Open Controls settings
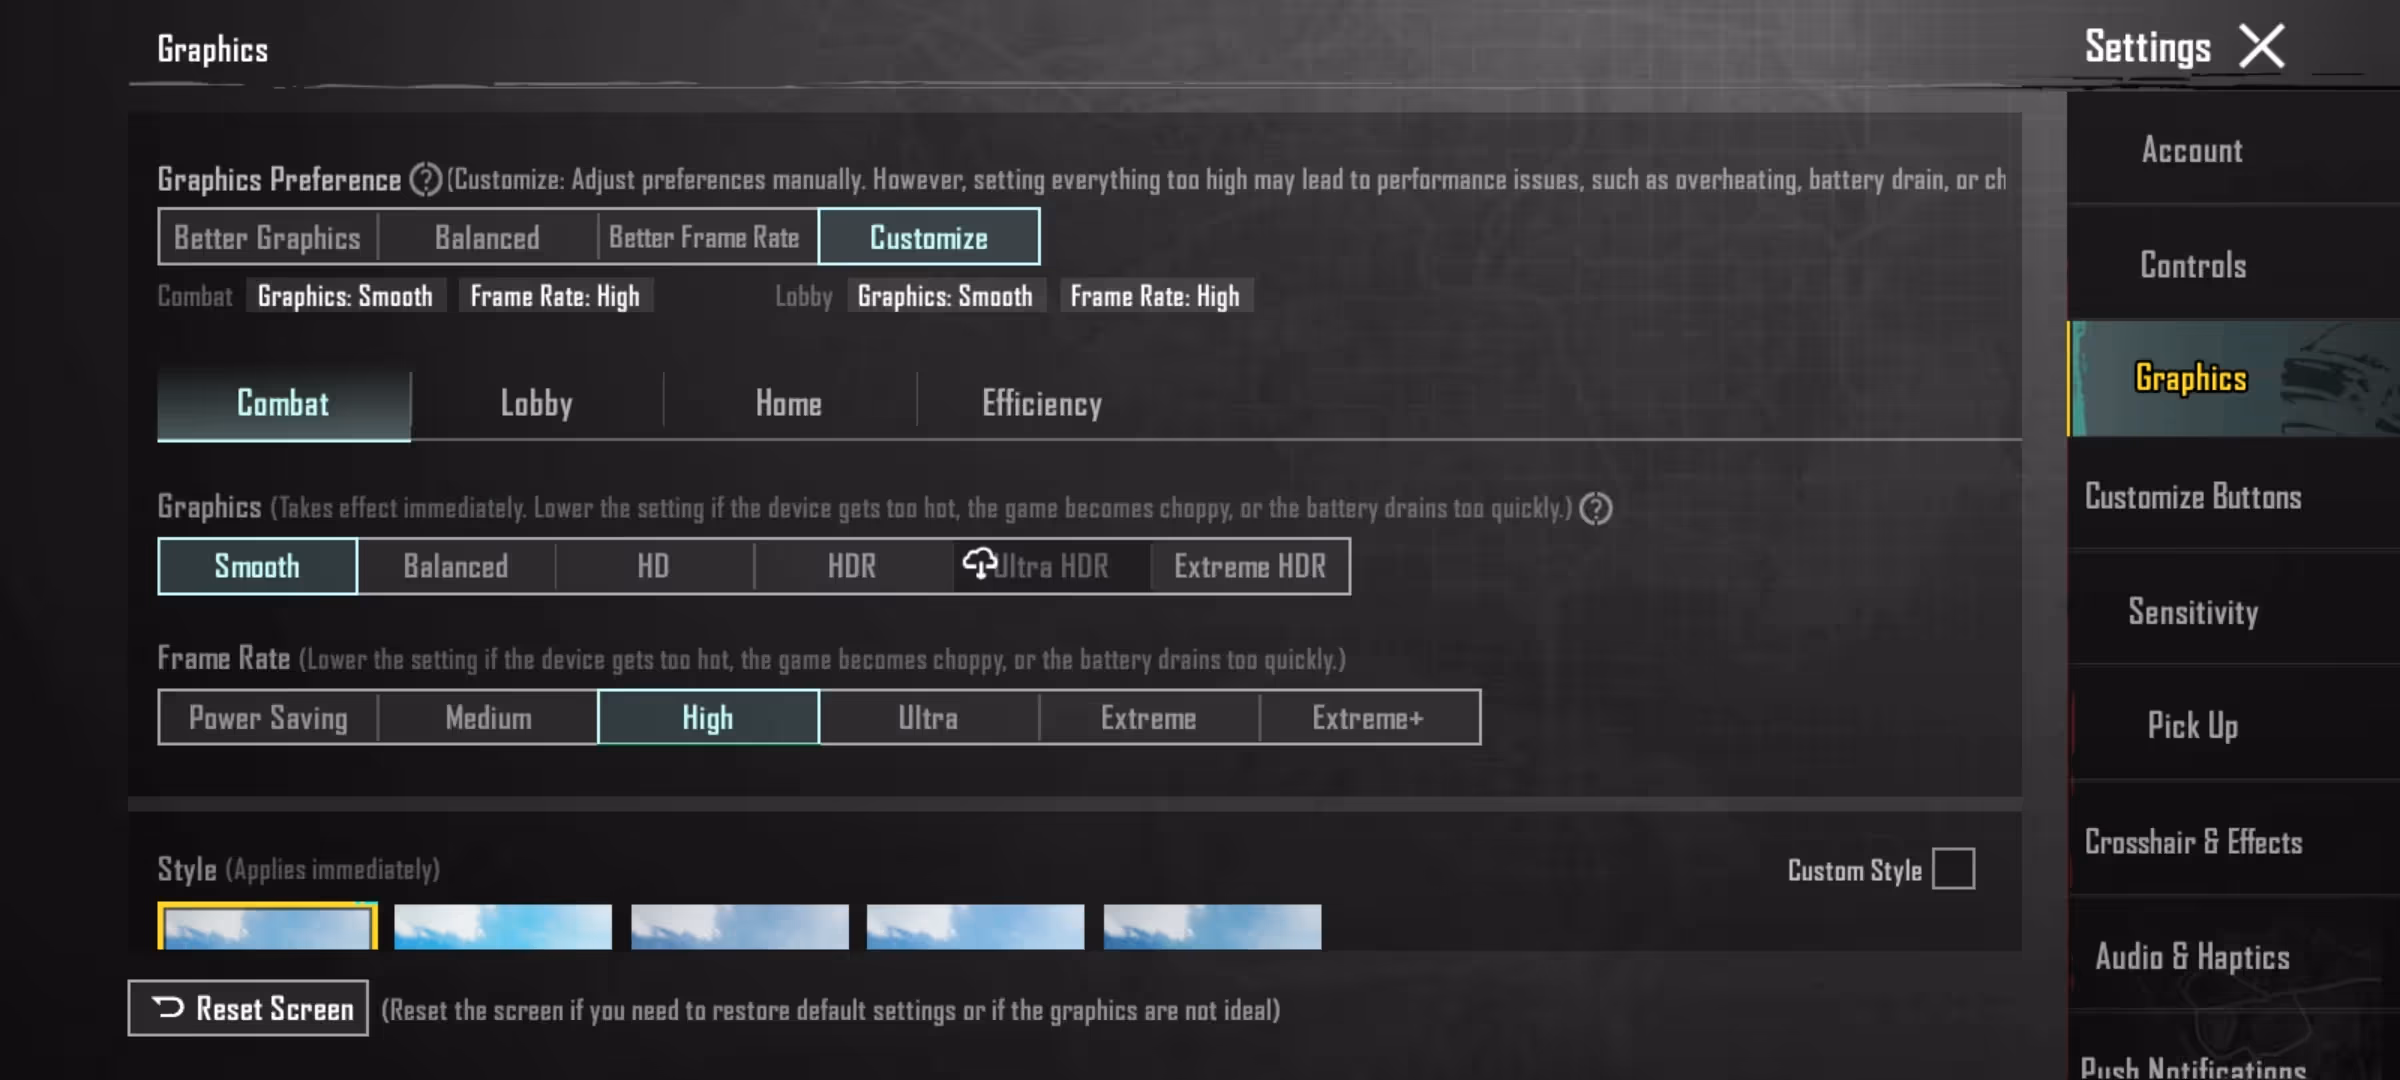 click(2192, 265)
